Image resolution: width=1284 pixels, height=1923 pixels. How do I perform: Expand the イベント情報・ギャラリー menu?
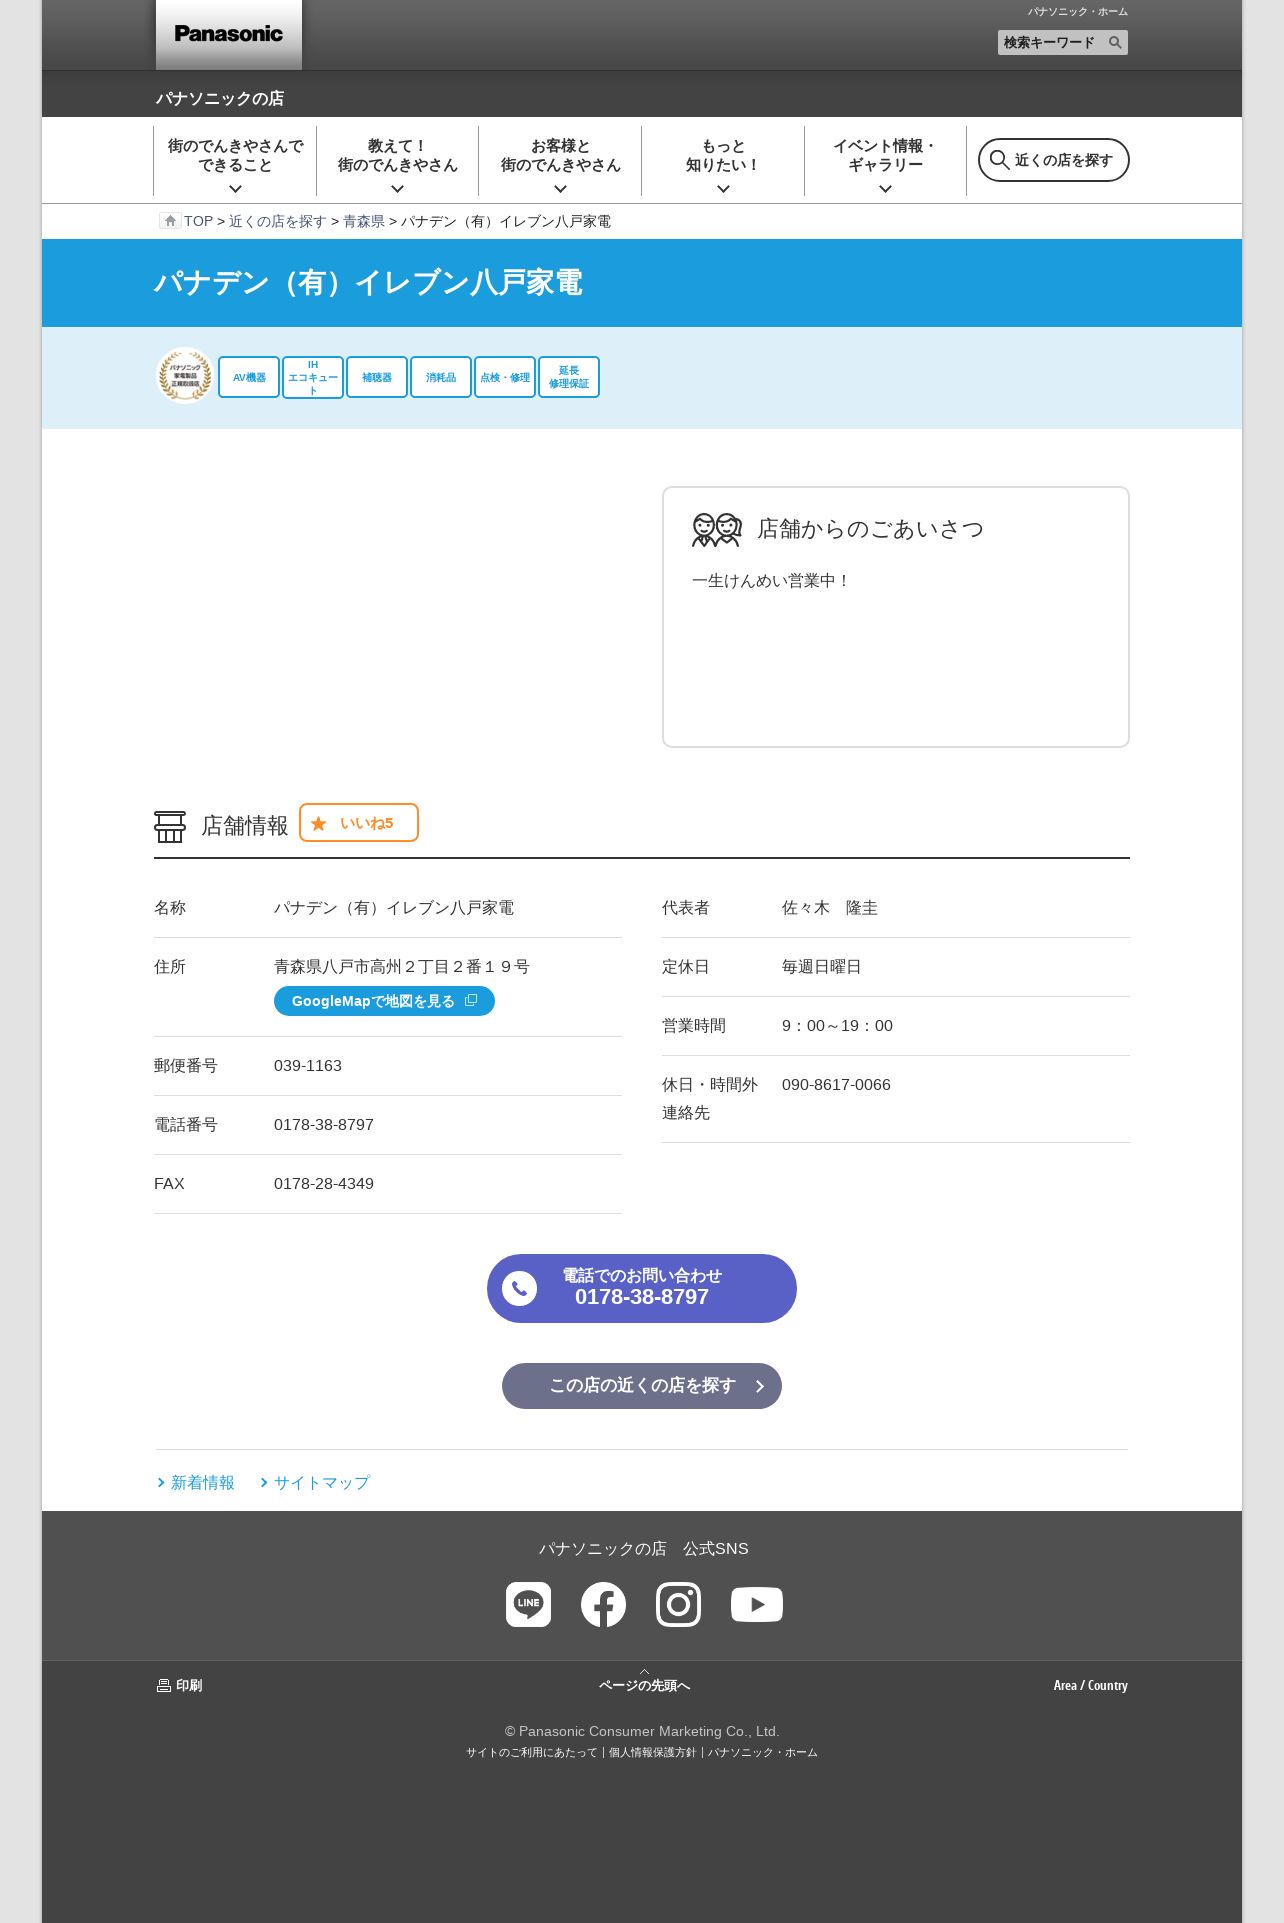885,161
